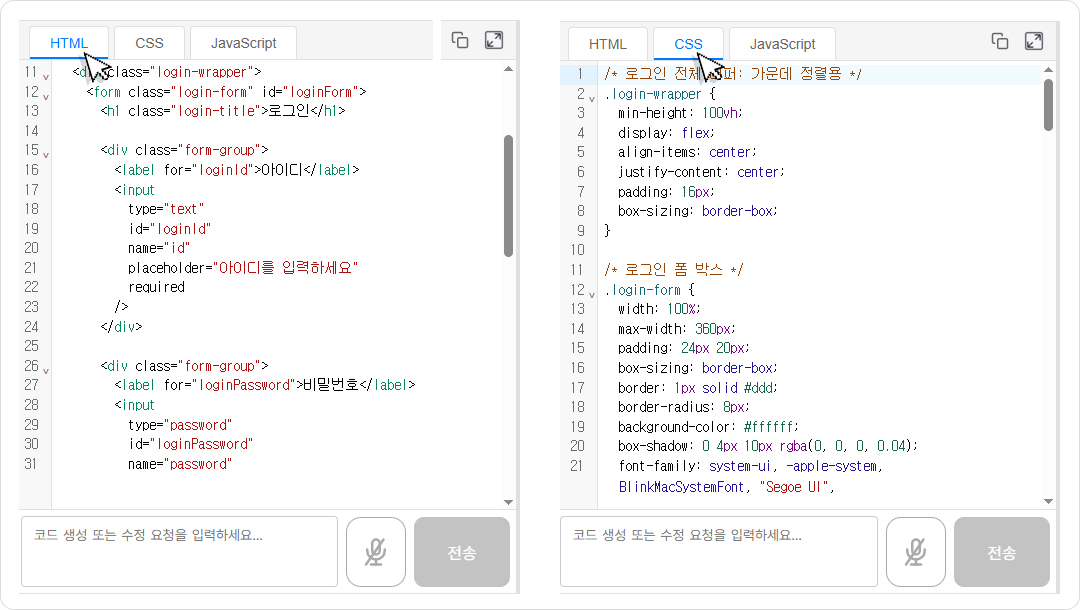Fold the .login-form rule at CSS line 12
Viewport: 1080px width, 610px height.
[593, 295]
